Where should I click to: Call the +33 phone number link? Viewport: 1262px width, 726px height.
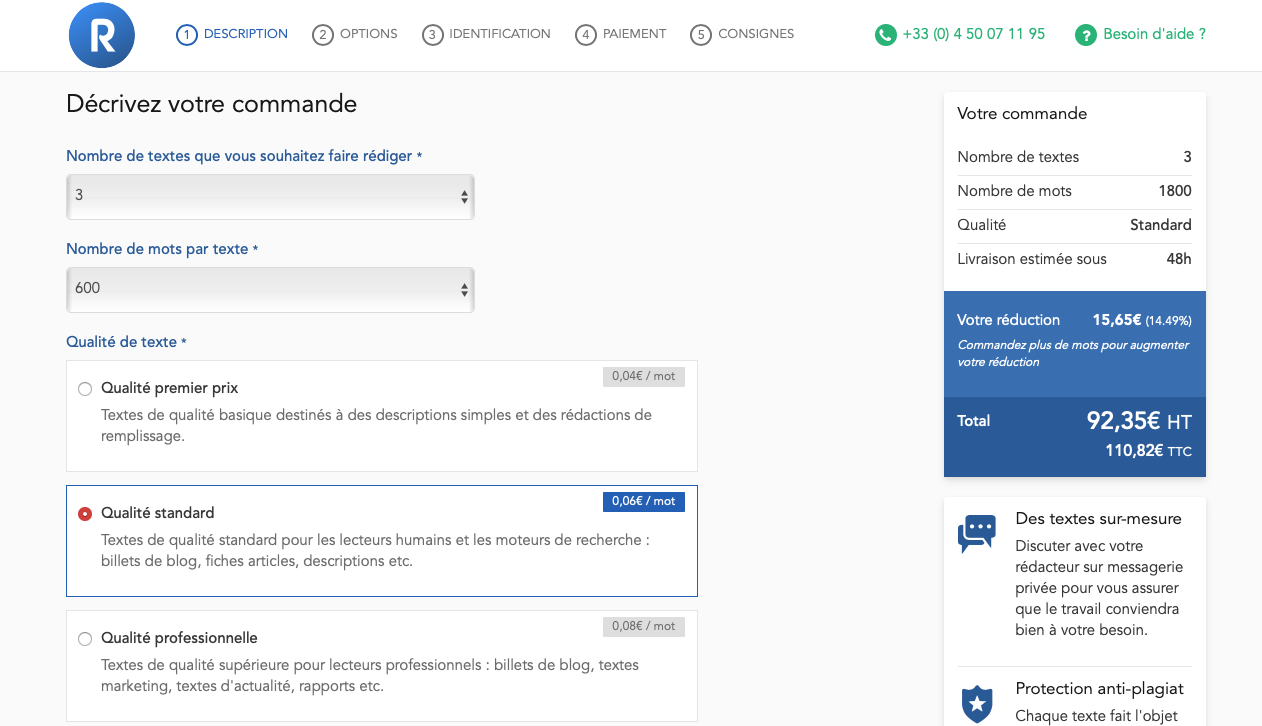point(973,34)
